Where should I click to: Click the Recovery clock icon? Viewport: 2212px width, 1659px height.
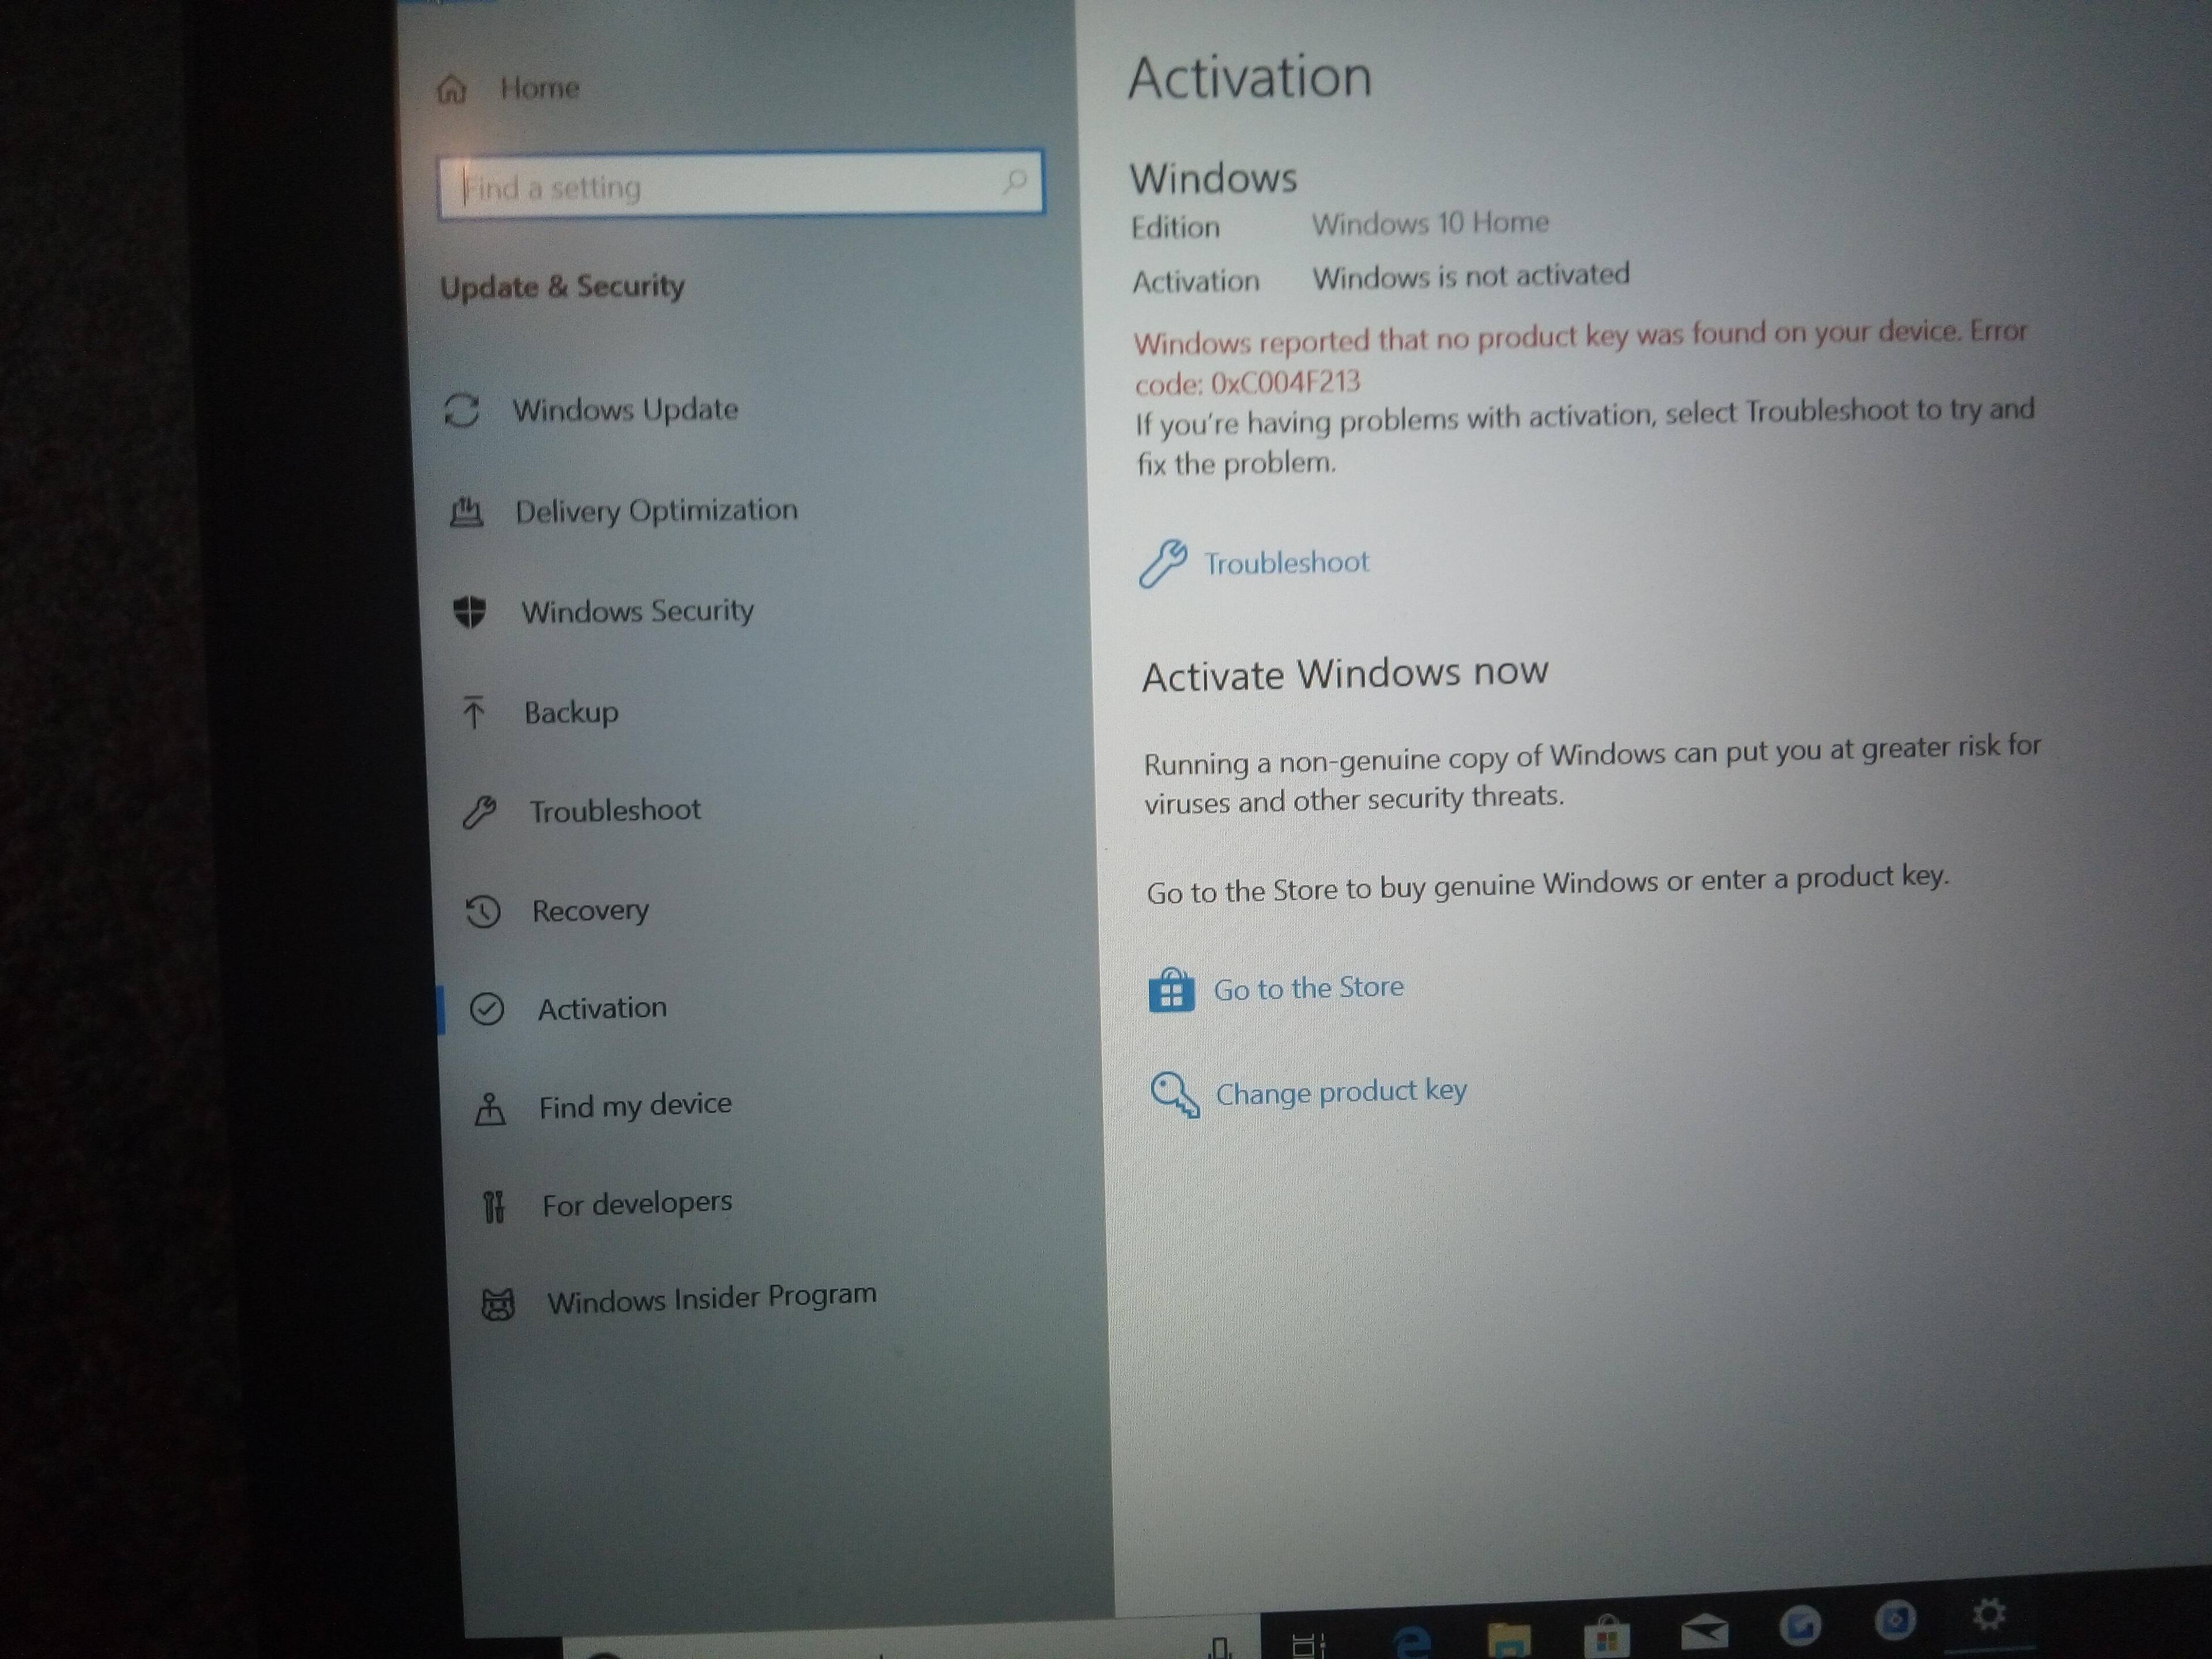[x=483, y=911]
